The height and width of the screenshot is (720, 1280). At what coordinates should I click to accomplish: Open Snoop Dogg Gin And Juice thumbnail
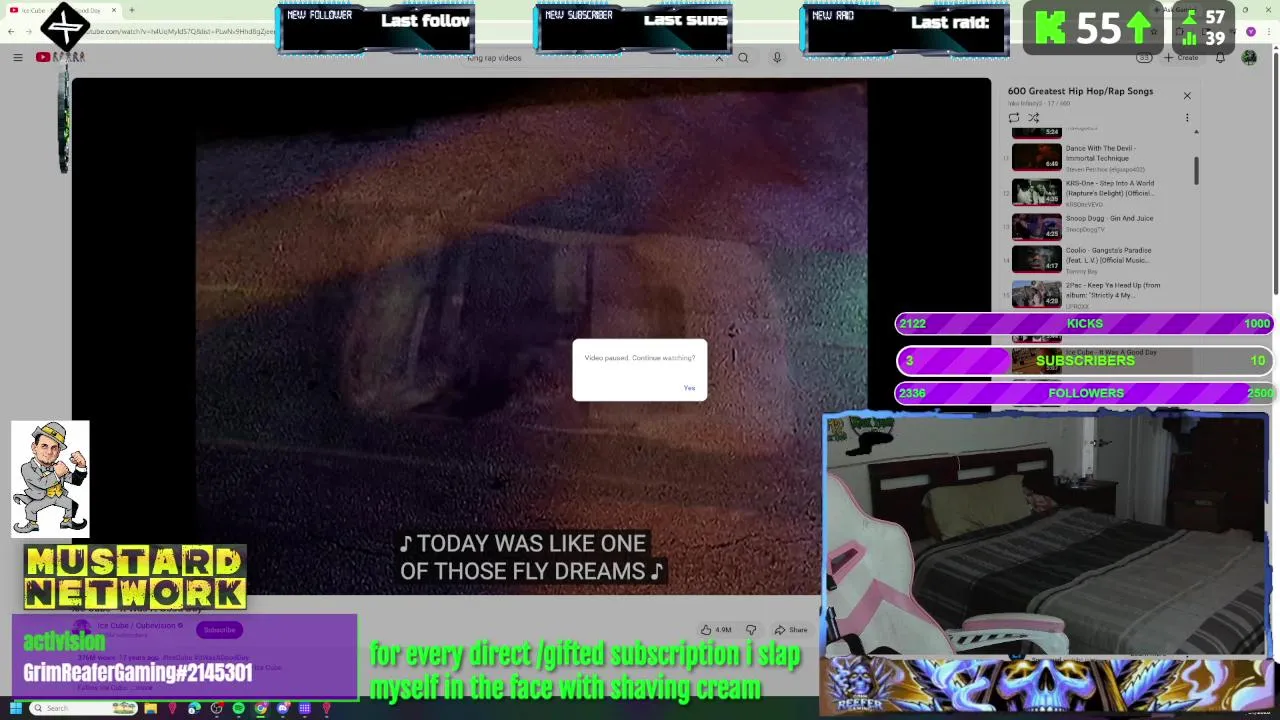pos(1036,227)
